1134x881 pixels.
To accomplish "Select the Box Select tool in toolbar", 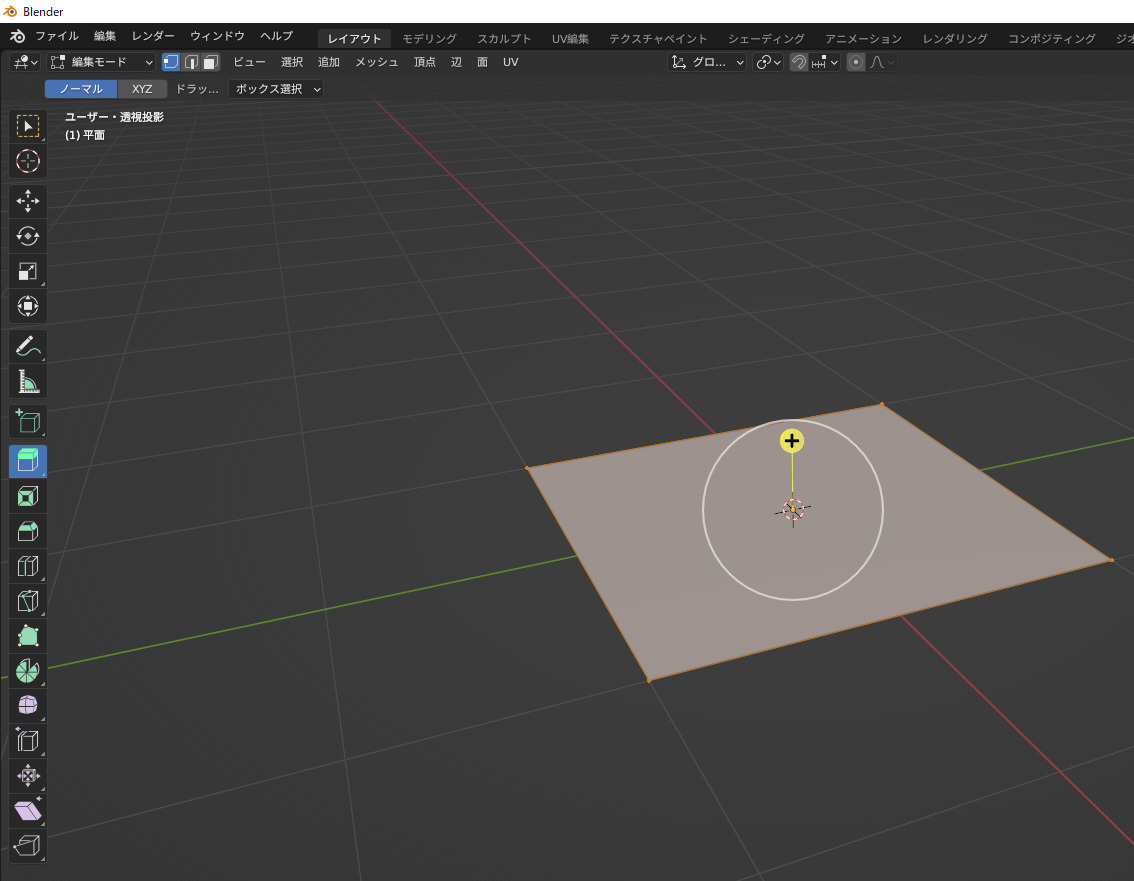I will tap(28, 126).
